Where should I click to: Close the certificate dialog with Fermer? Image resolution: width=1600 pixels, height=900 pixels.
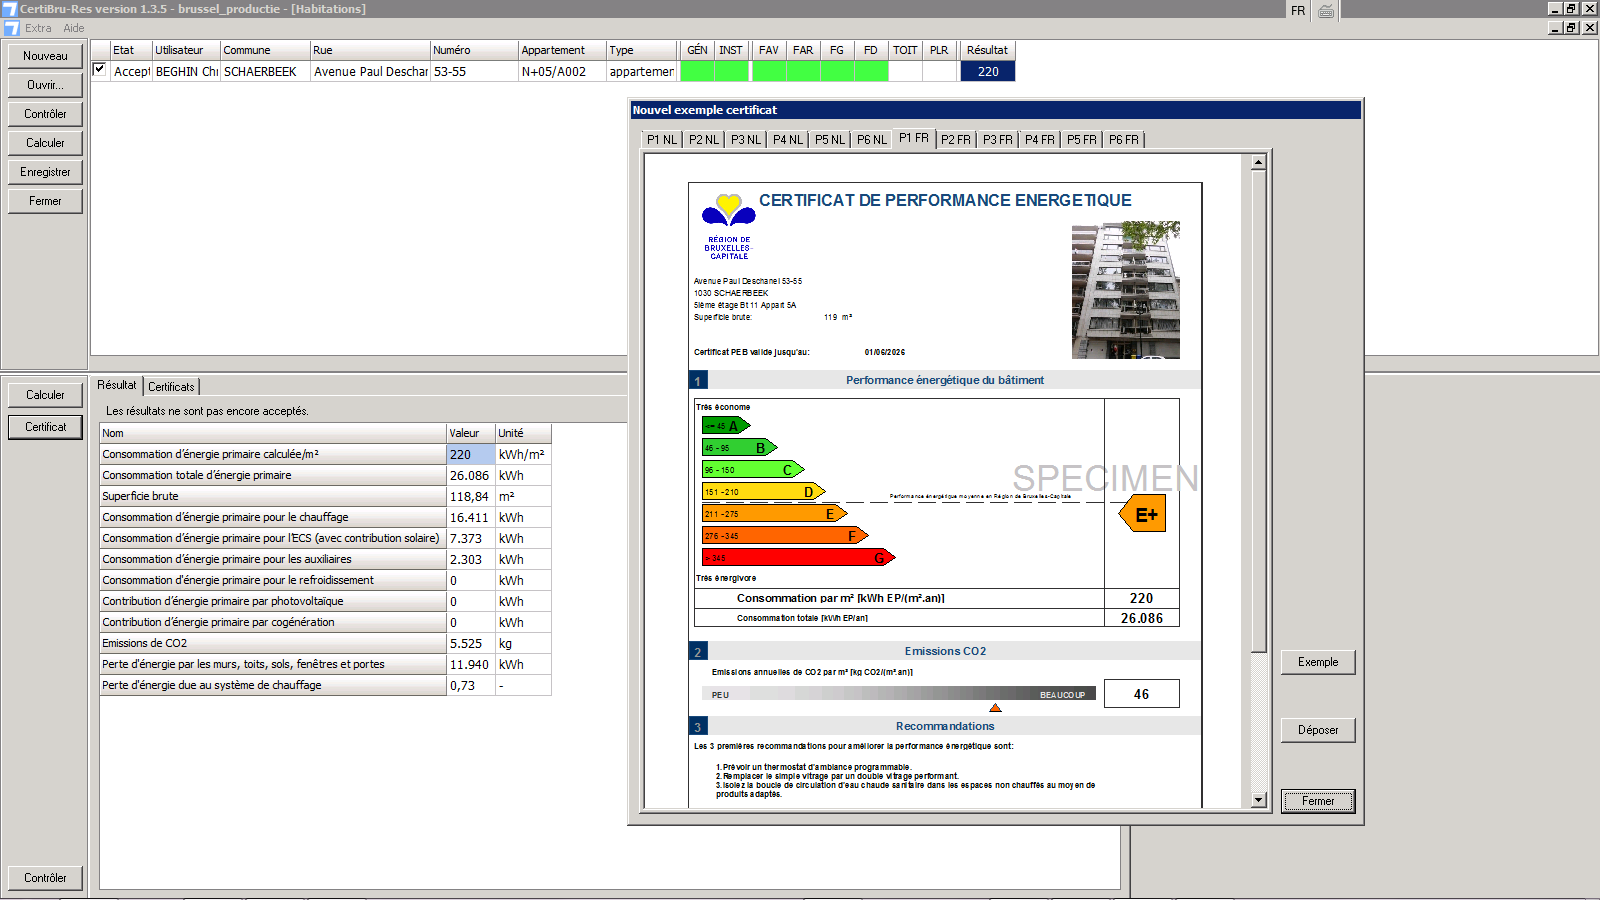pyautogui.click(x=1317, y=801)
